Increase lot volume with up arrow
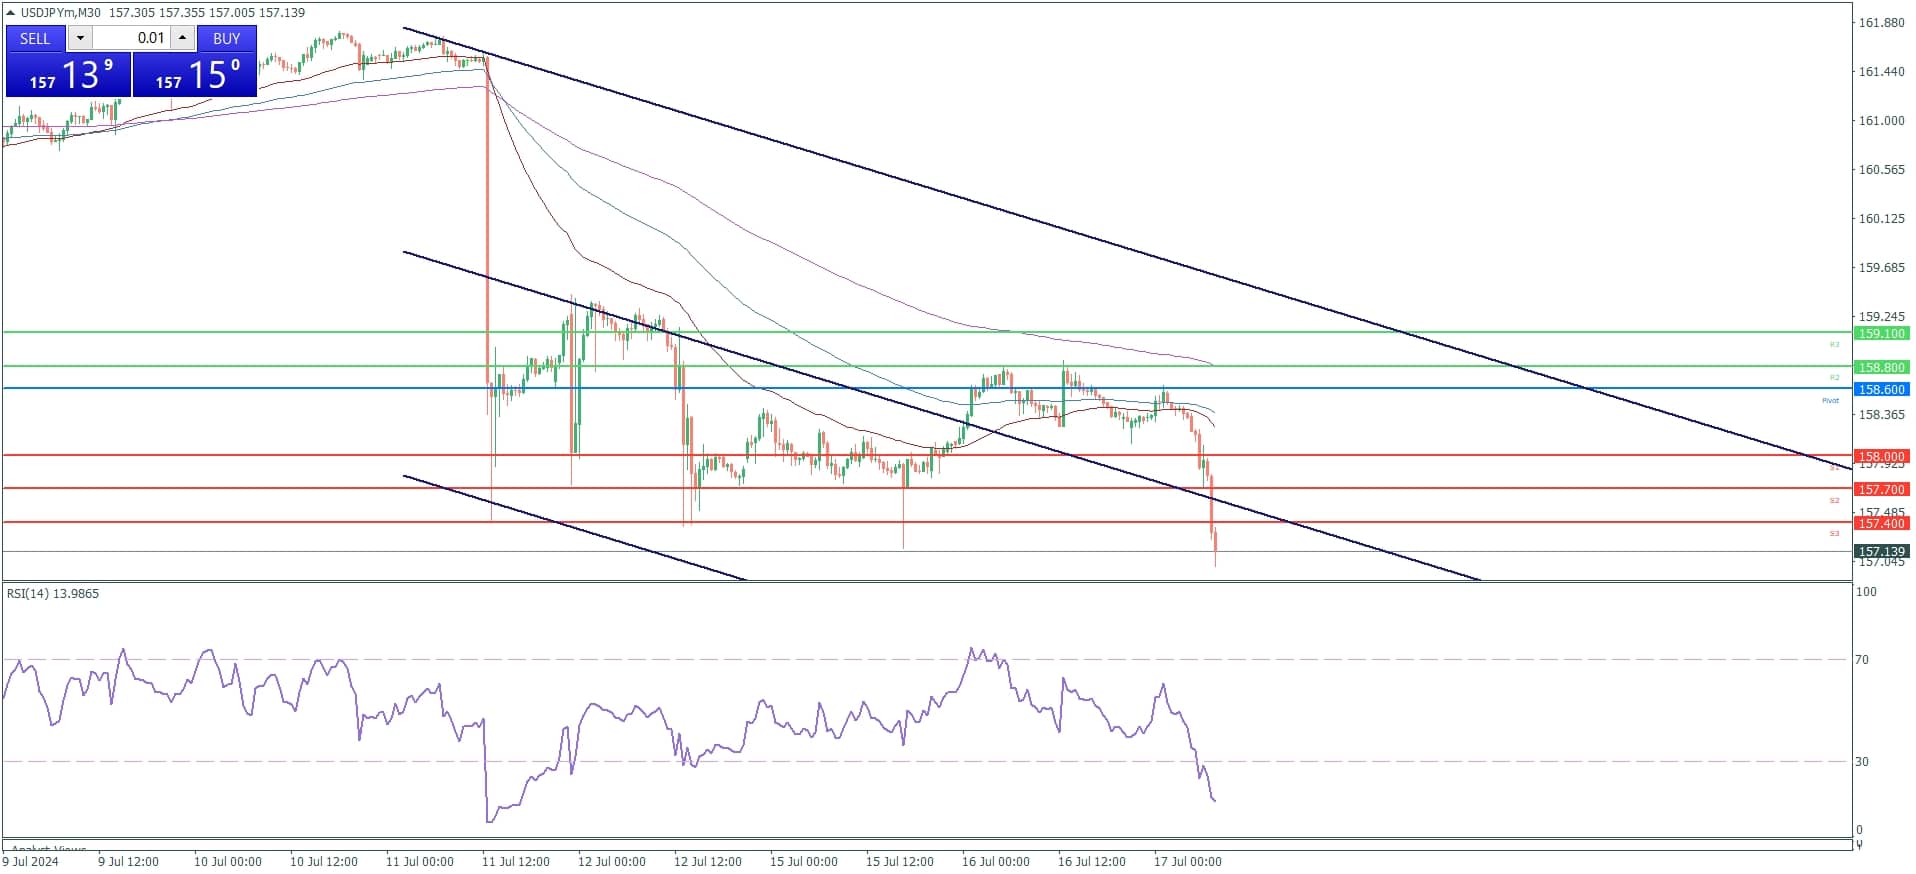The width and height of the screenshot is (1916, 874). (182, 38)
